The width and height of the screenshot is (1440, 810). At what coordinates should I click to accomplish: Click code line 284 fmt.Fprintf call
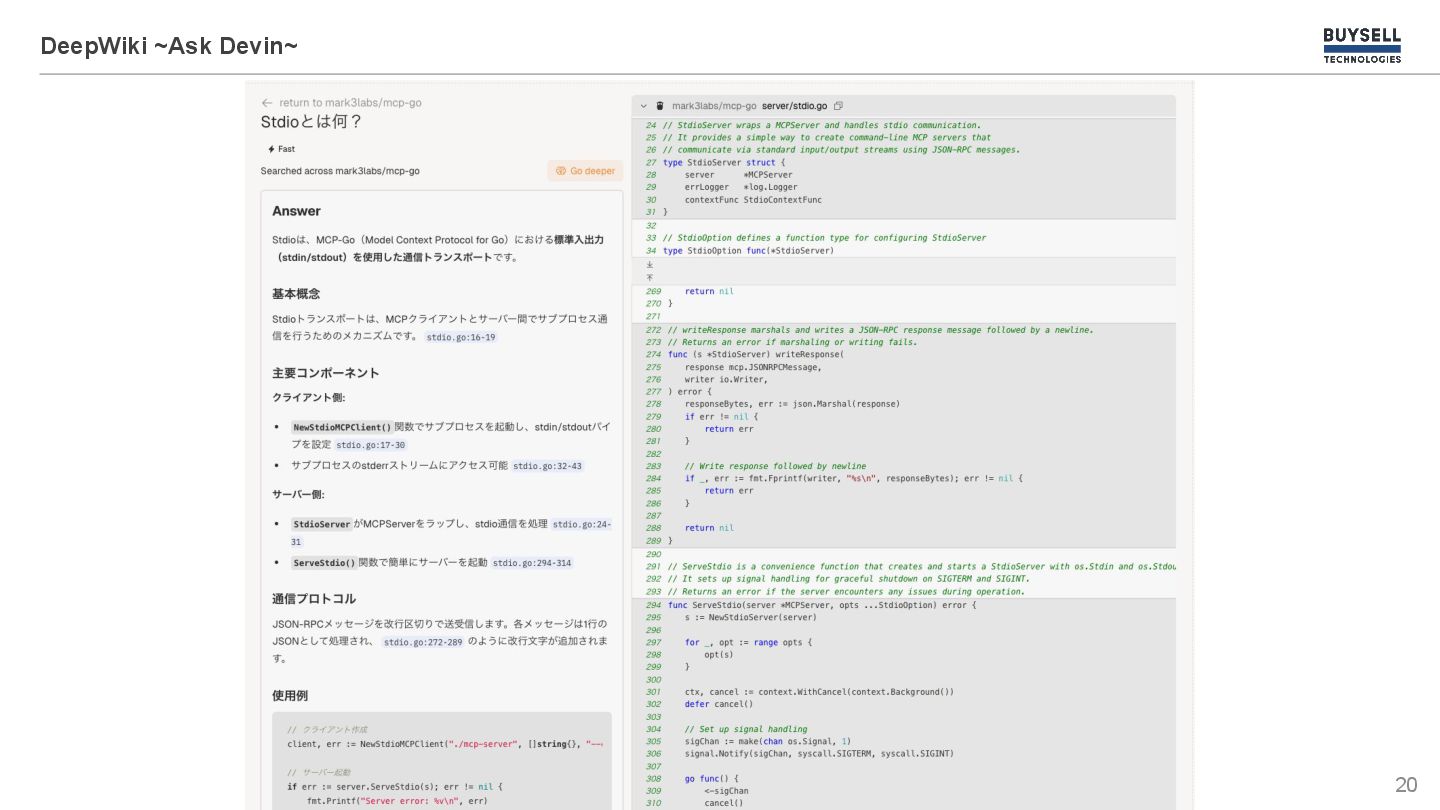[x=854, y=479]
